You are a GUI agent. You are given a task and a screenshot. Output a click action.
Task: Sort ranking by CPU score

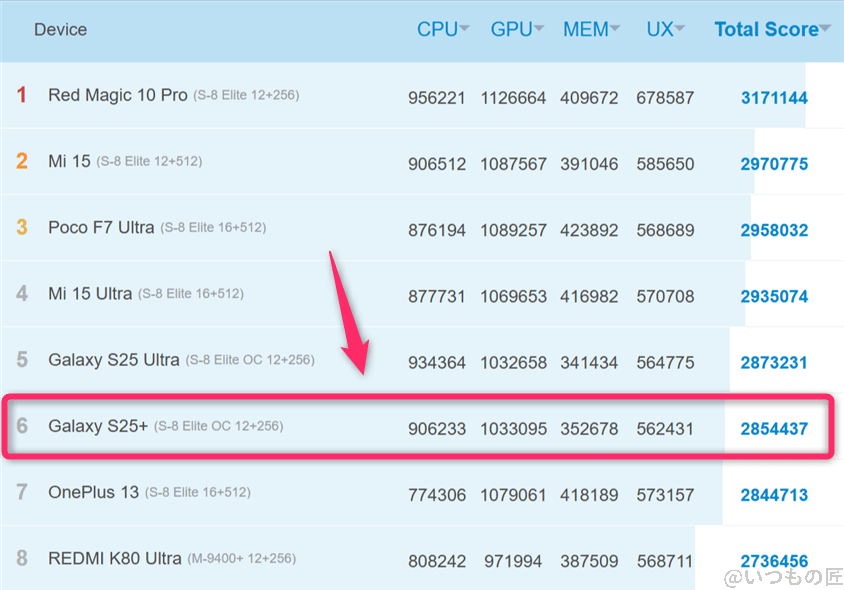[x=436, y=29]
